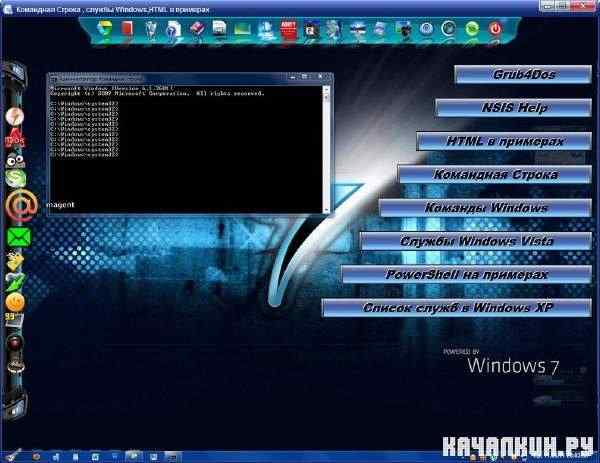
Task: Open the Командная Строка button
Action: (x=495, y=174)
